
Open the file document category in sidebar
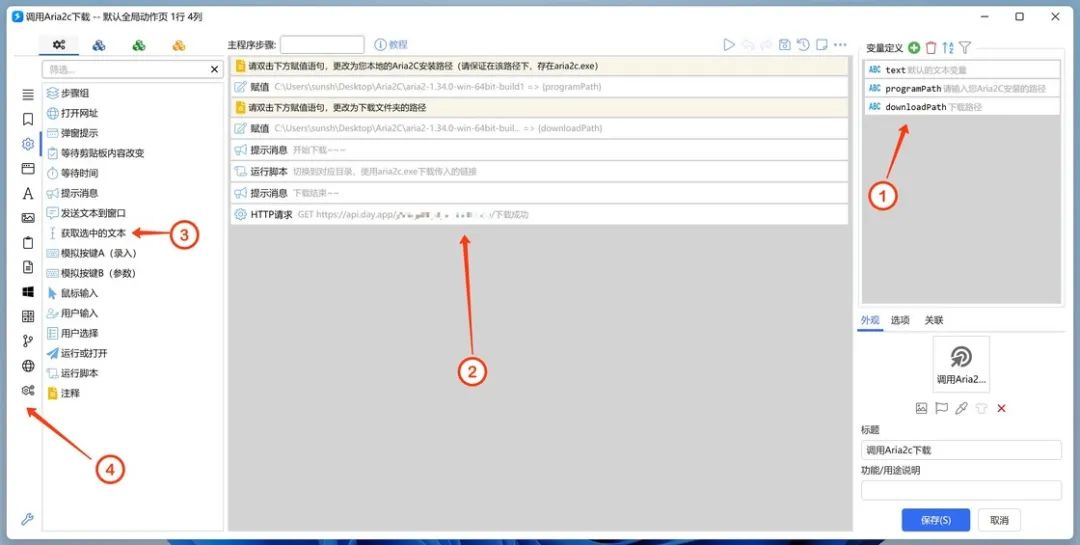click(28, 267)
